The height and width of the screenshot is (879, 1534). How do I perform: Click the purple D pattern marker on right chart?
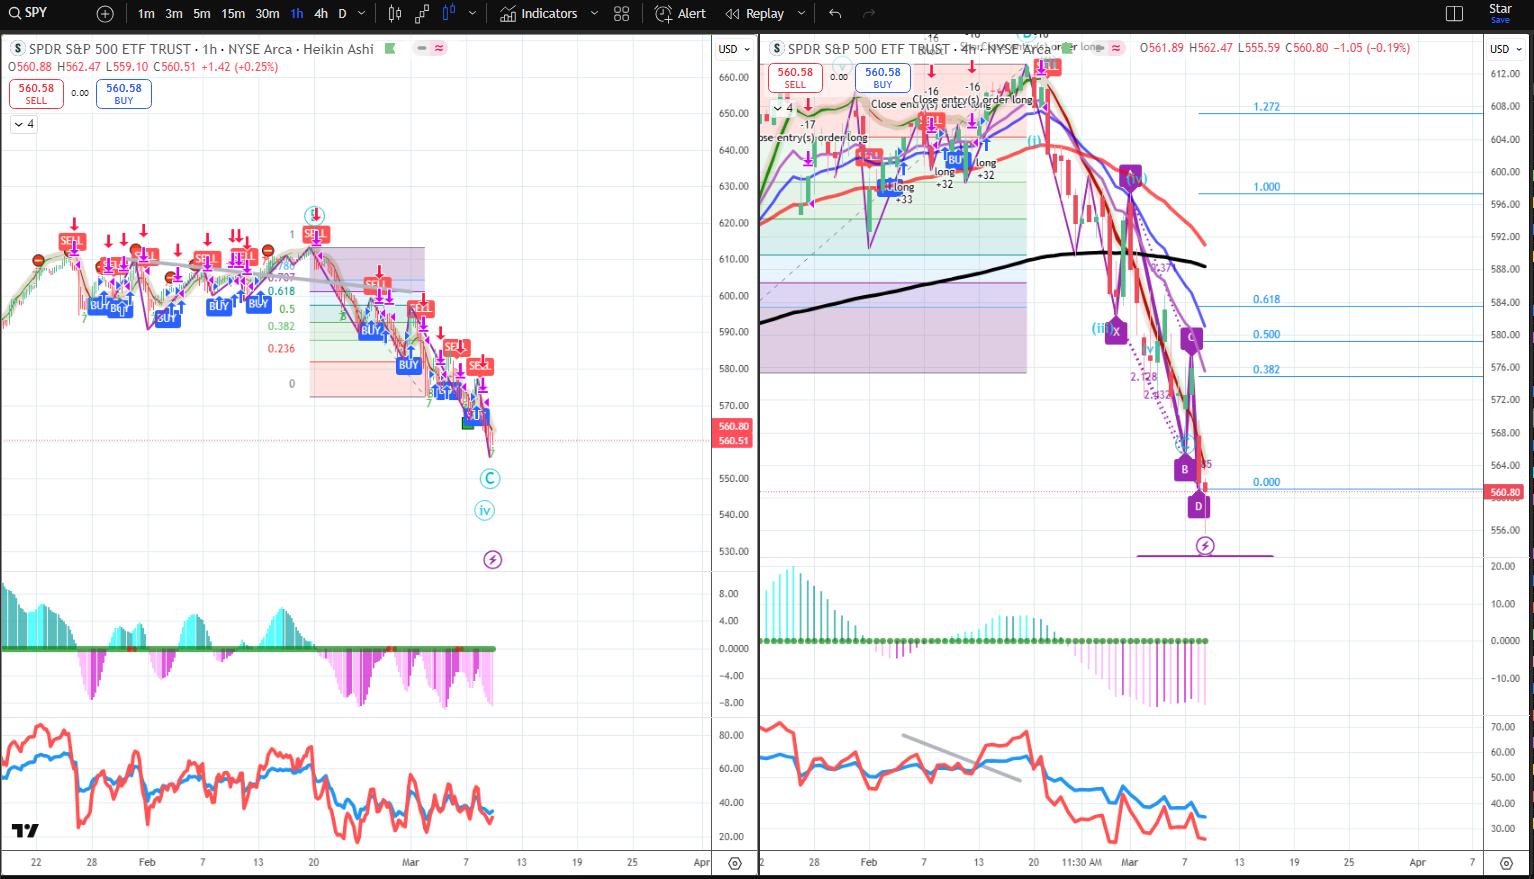click(1199, 506)
